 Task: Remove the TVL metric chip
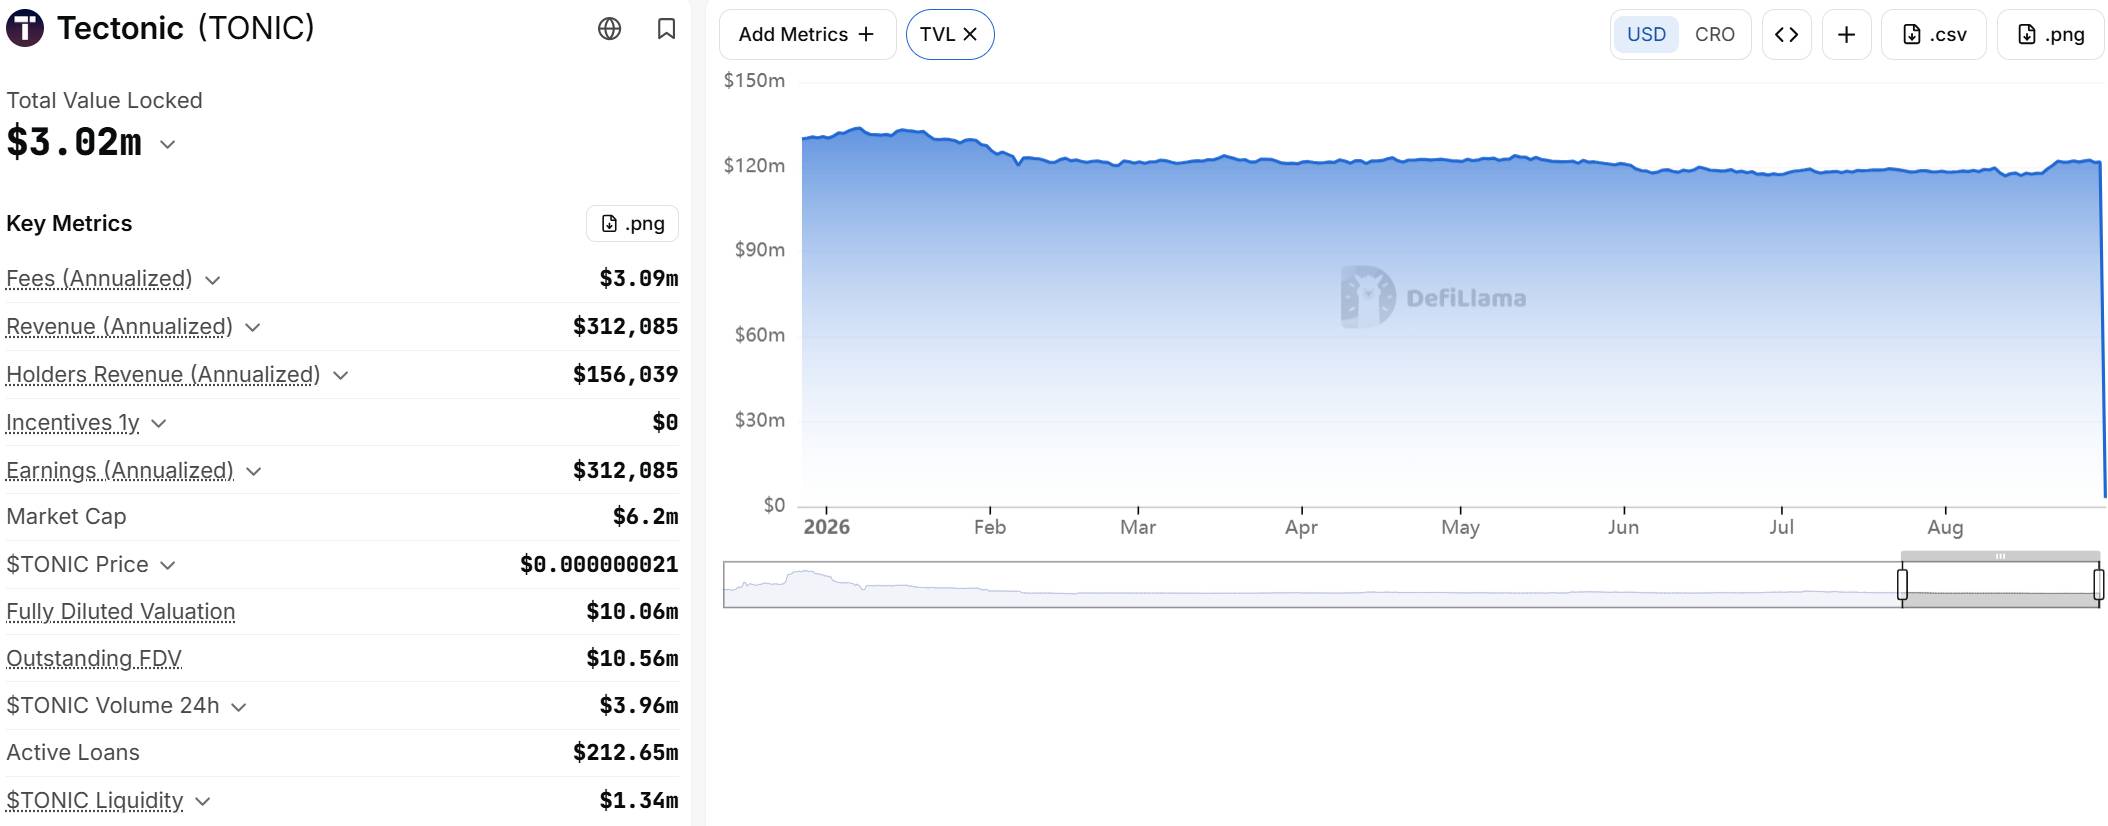coord(970,34)
